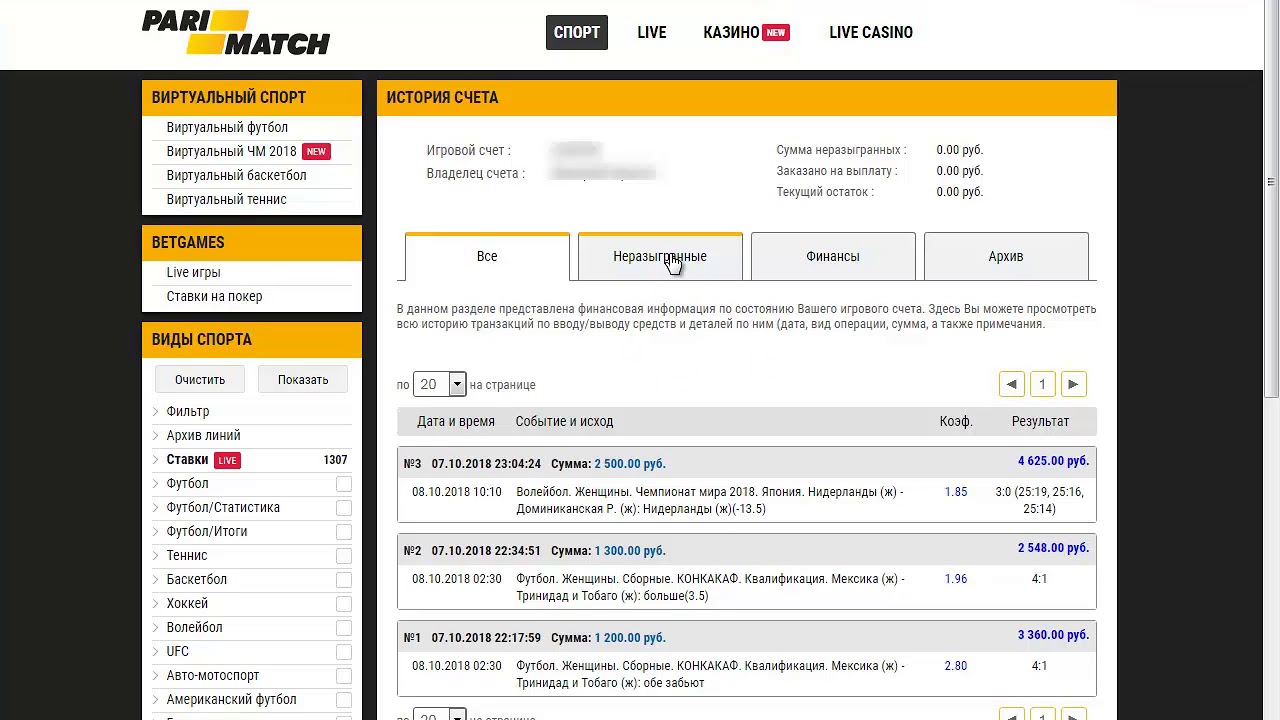Viewport: 1280px width, 720px height.
Task: Click the Показать button
Action: coord(303,380)
